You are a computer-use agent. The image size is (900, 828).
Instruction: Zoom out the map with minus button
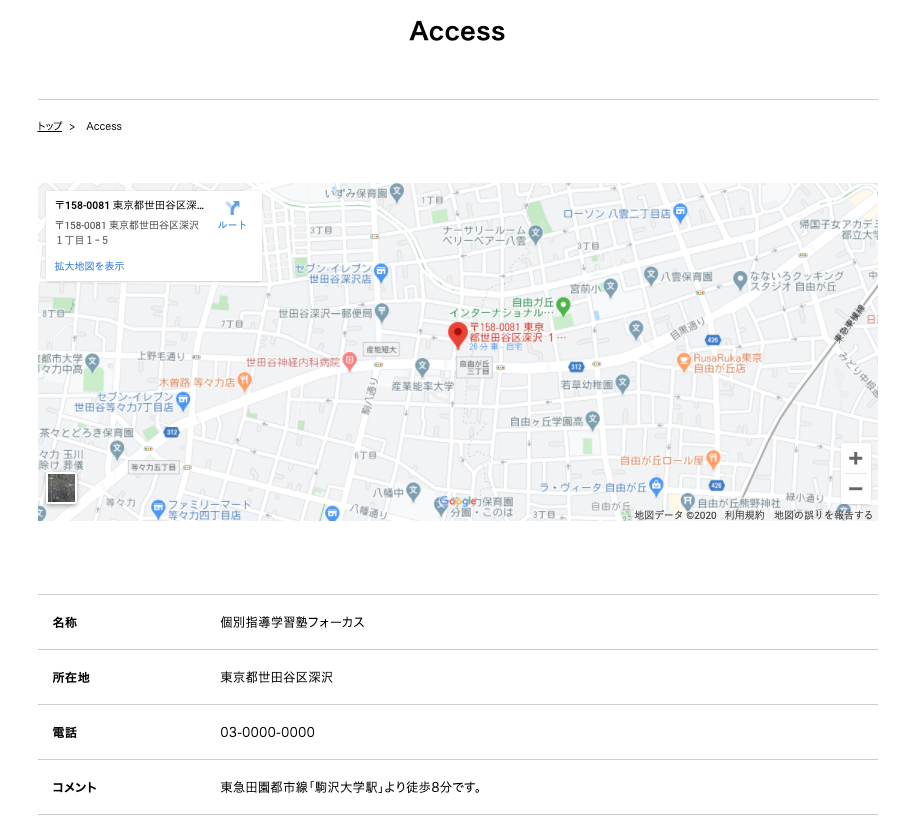(x=855, y=489)
